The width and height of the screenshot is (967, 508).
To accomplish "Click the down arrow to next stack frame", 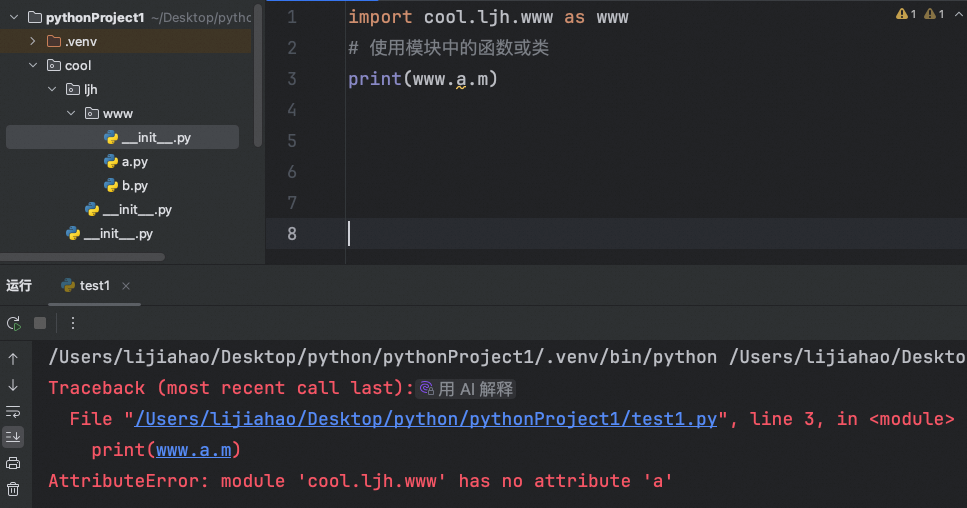I will tap(13, 385).
